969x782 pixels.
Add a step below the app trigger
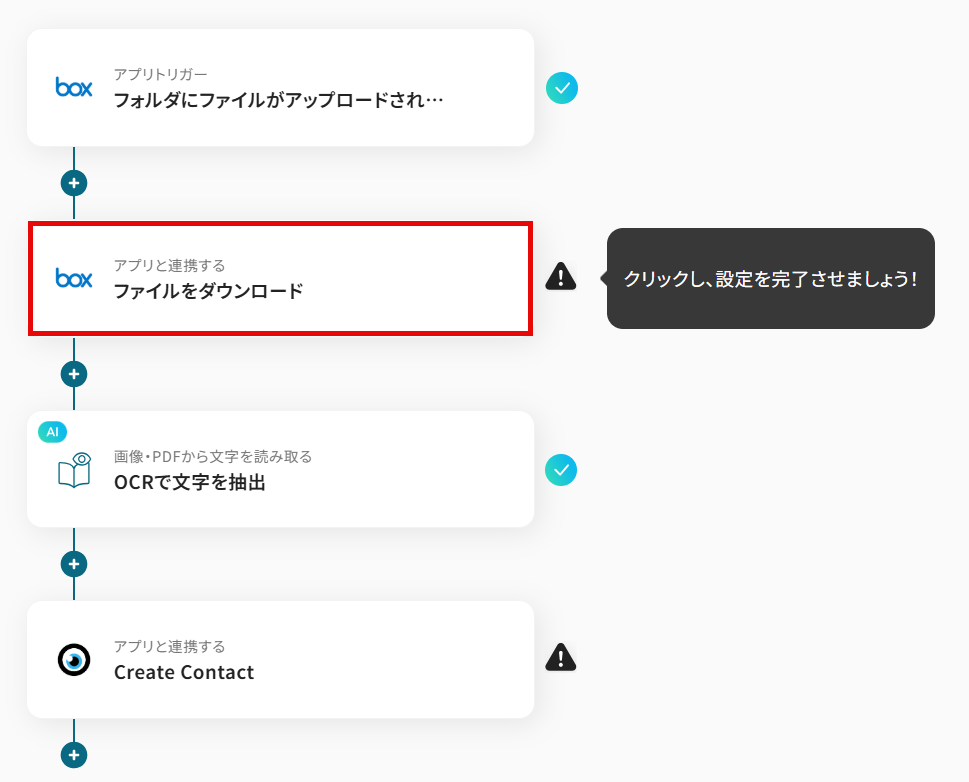point(74,183)
